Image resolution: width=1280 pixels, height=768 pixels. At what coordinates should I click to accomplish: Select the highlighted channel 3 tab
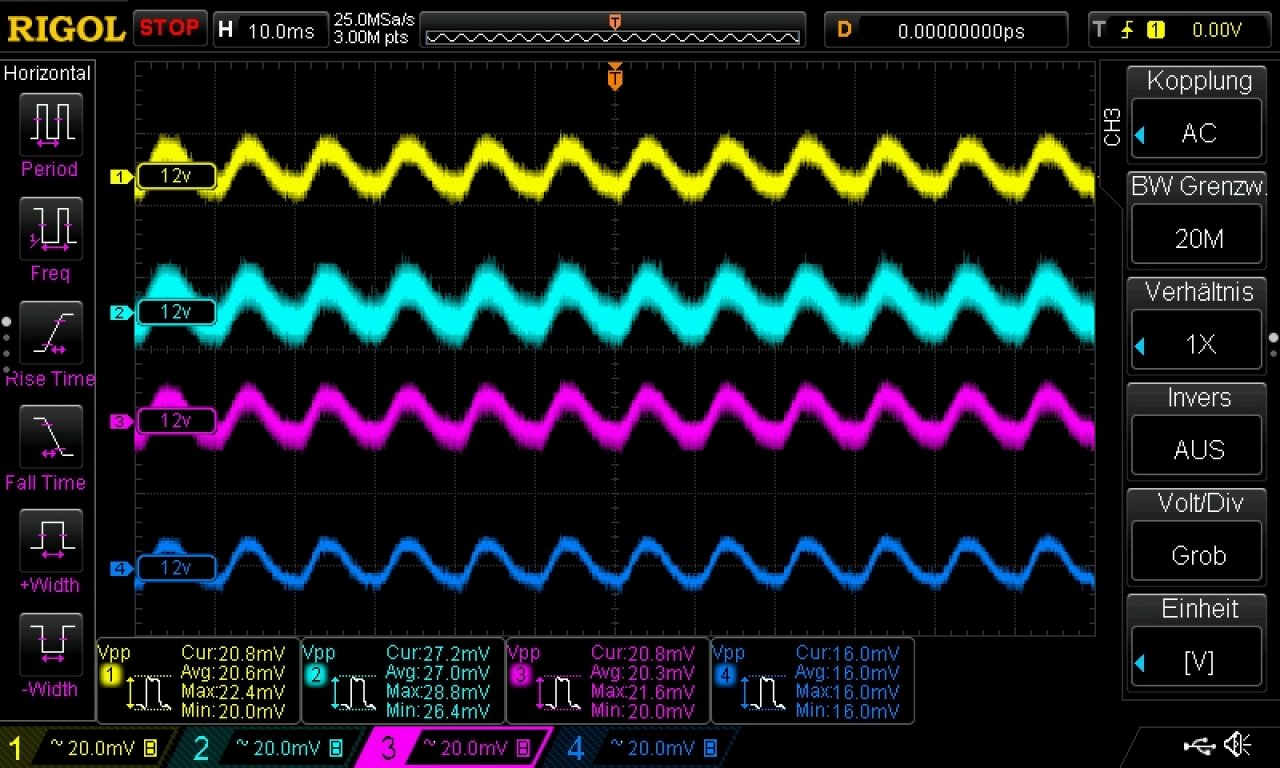tap(455, 748)
